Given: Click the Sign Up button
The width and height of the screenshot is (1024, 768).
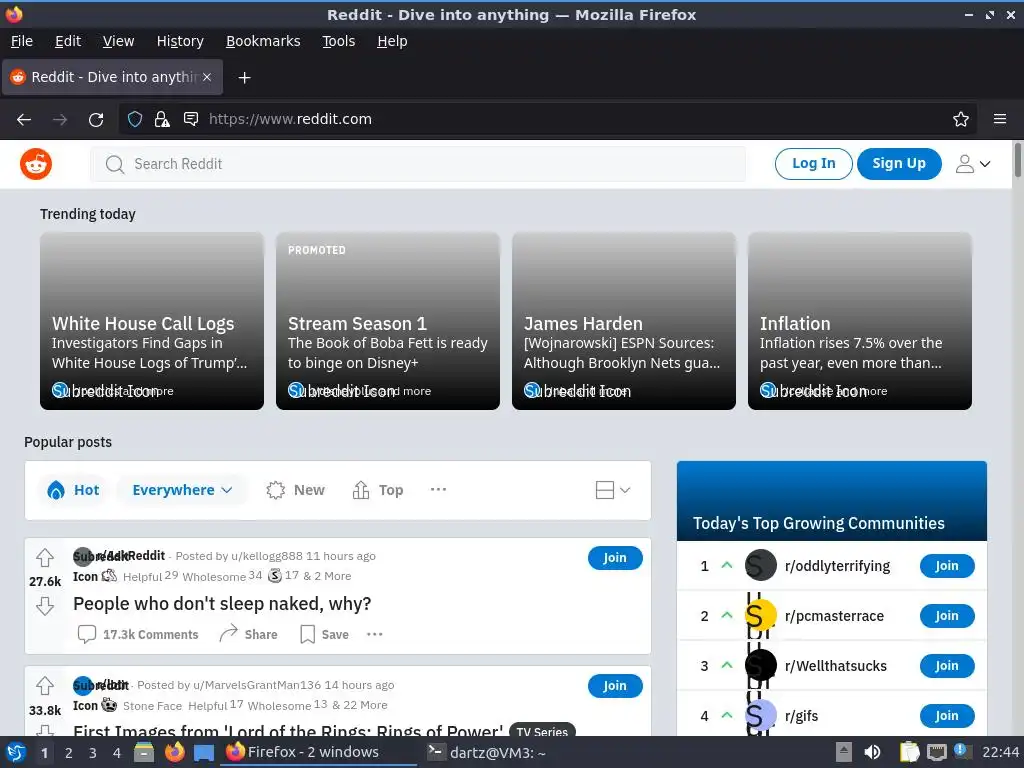Looking at the screenshot, I should coord(899,163).
